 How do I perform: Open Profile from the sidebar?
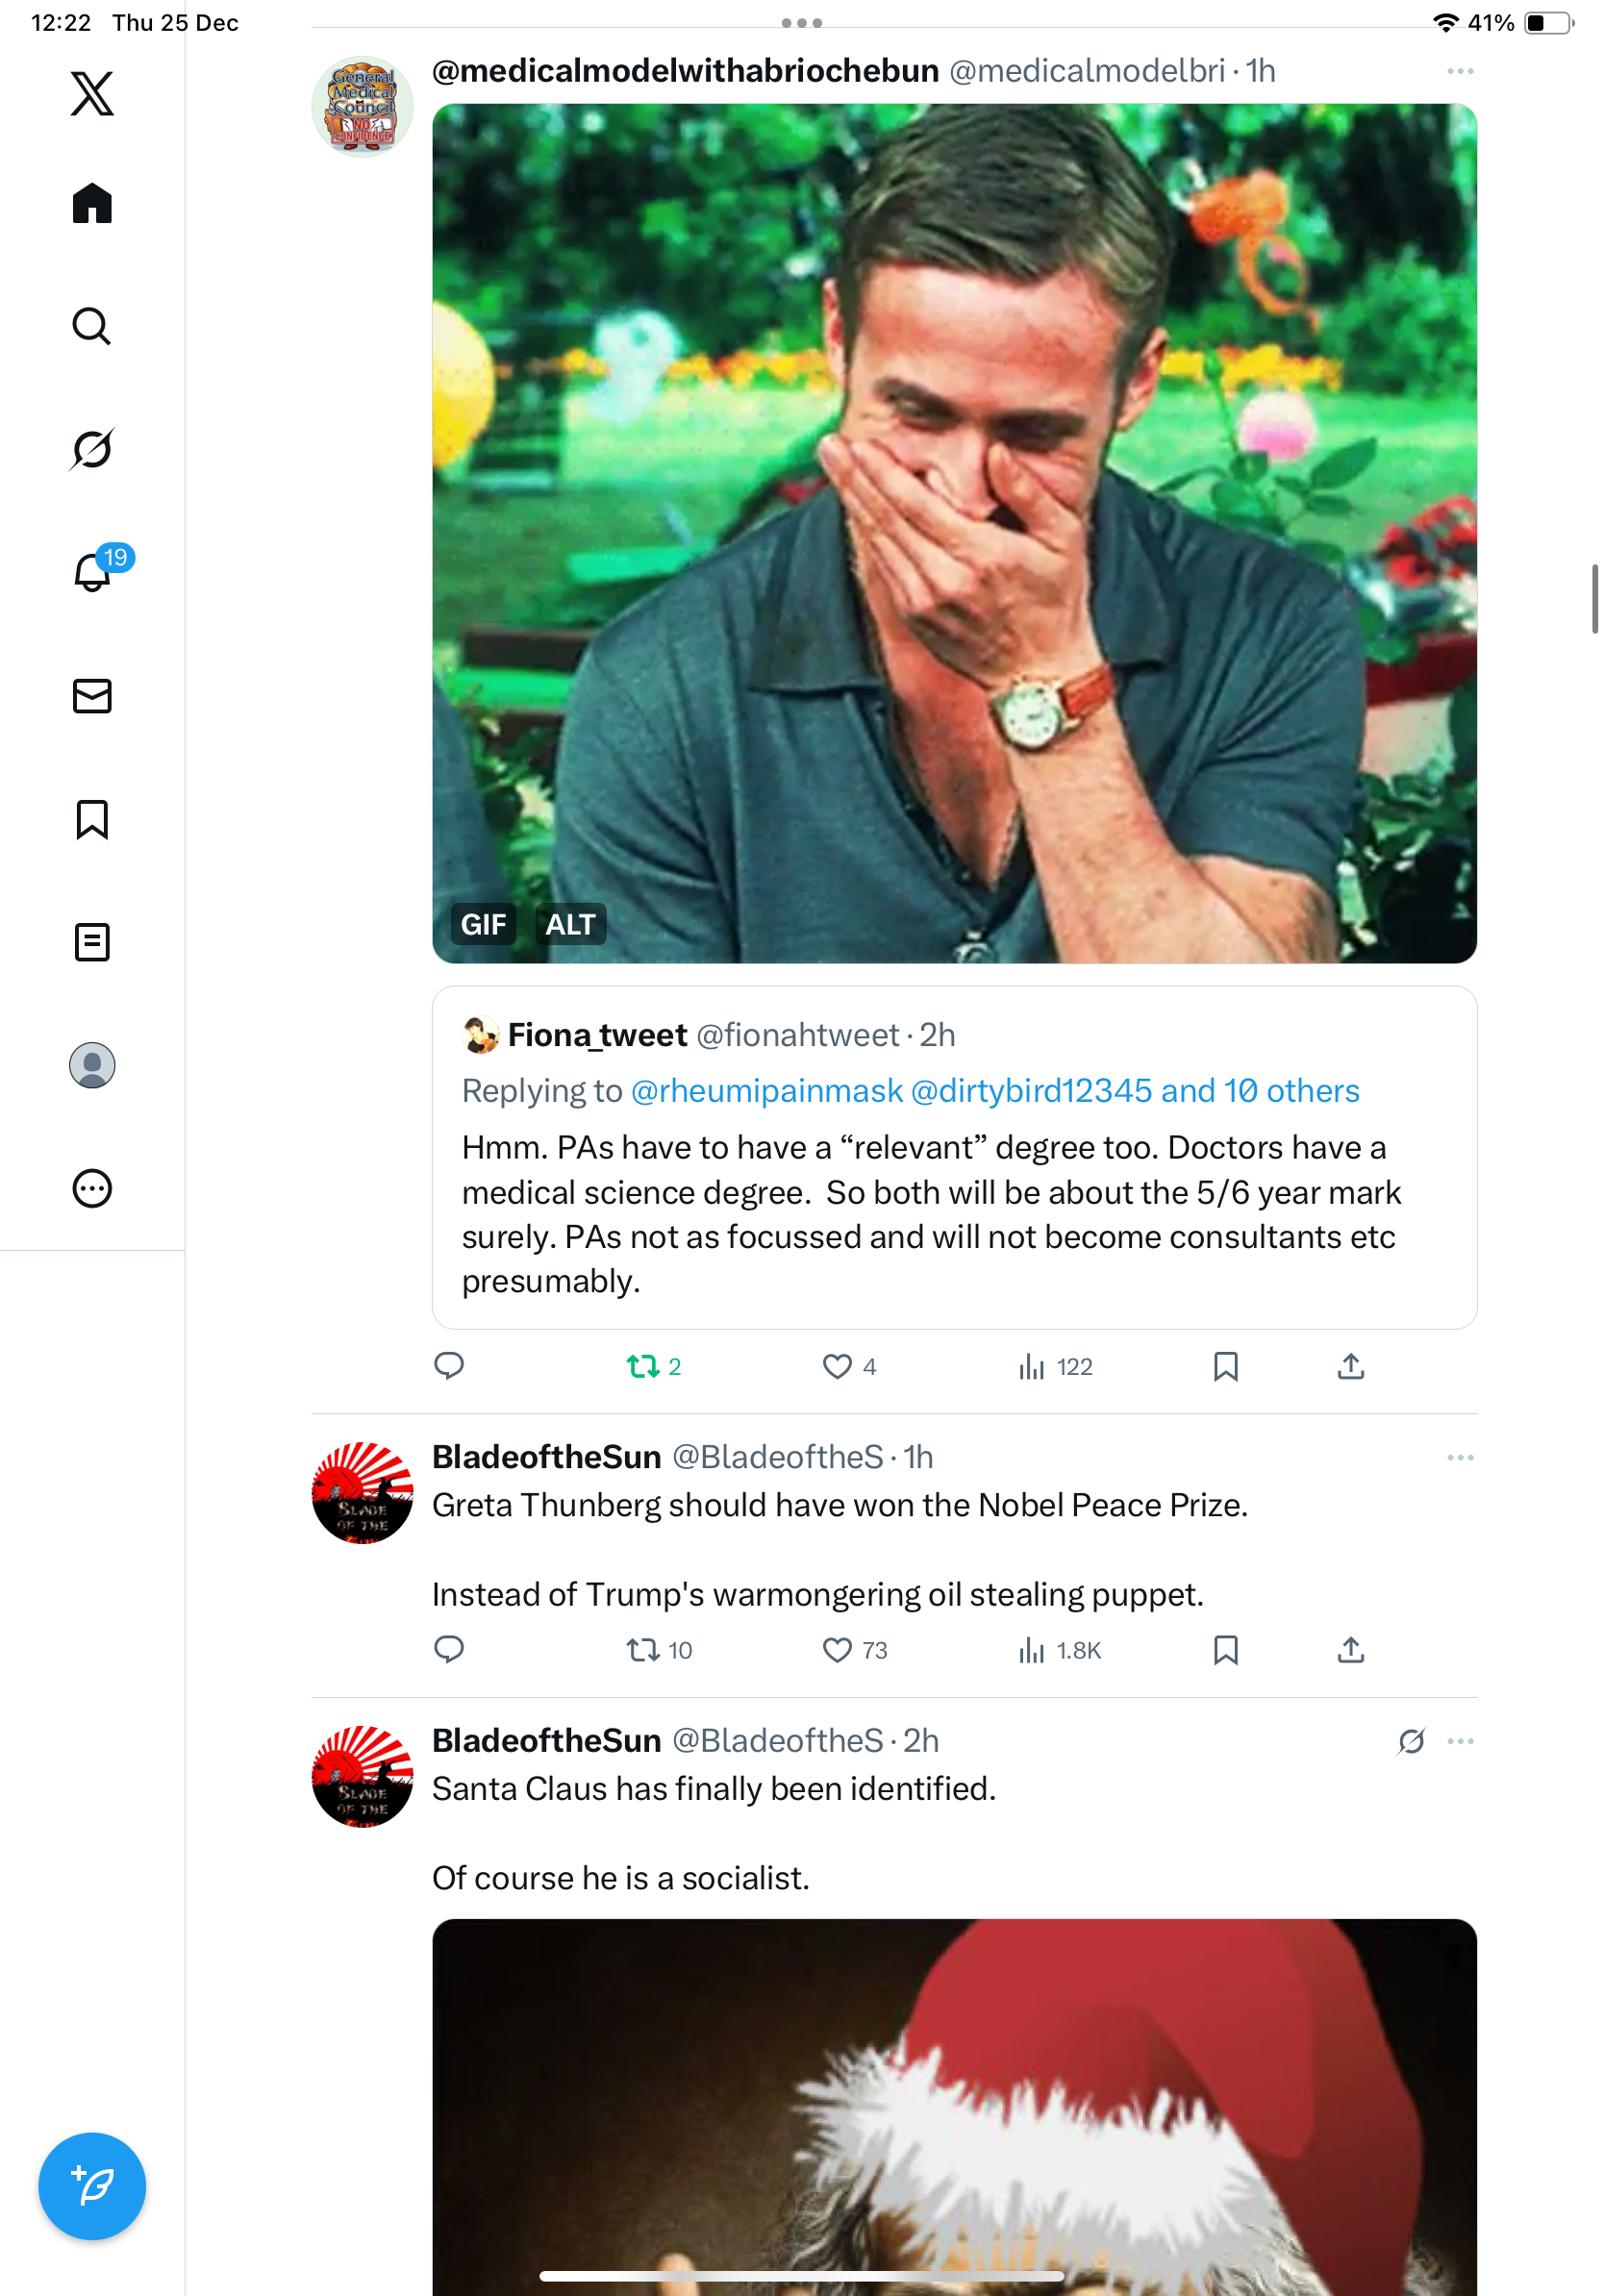point(92,1065)
